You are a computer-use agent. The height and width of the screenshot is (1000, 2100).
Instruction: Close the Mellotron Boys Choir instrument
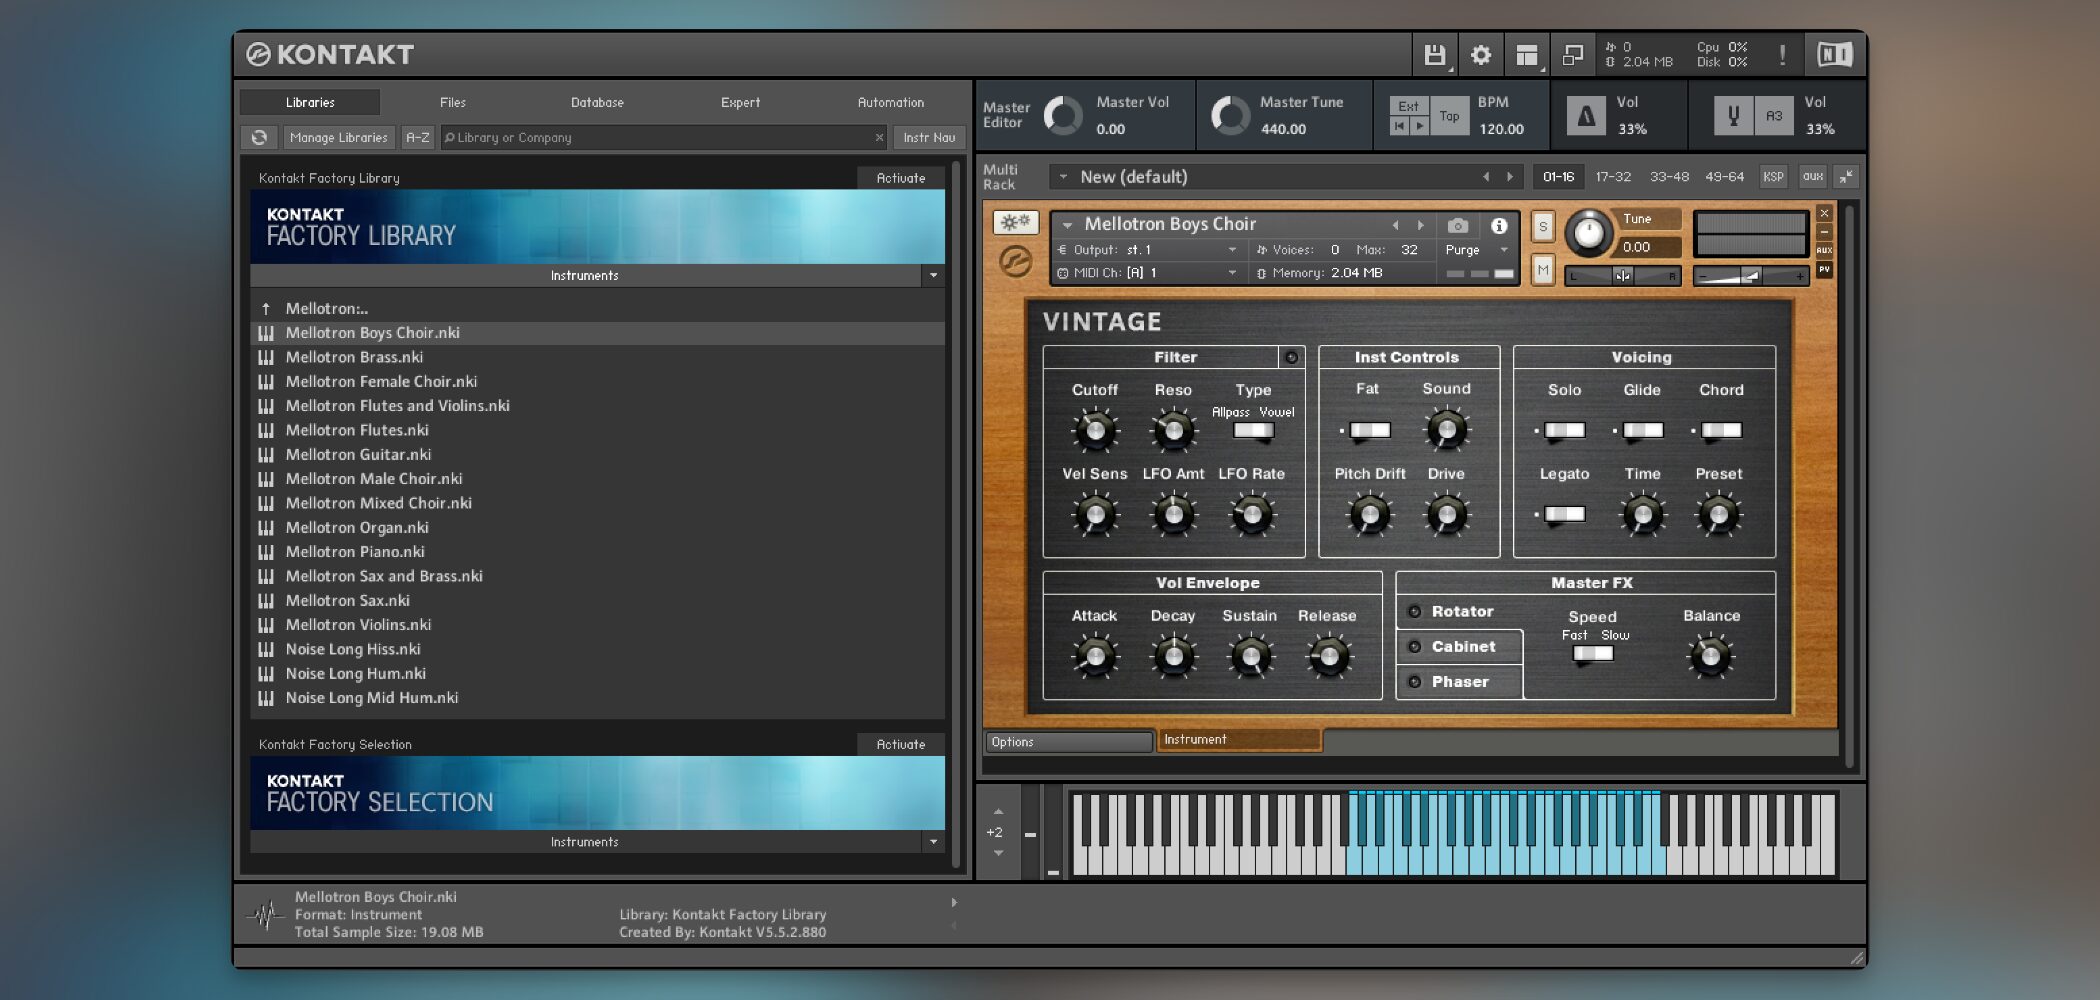[x=1825, y=213]
